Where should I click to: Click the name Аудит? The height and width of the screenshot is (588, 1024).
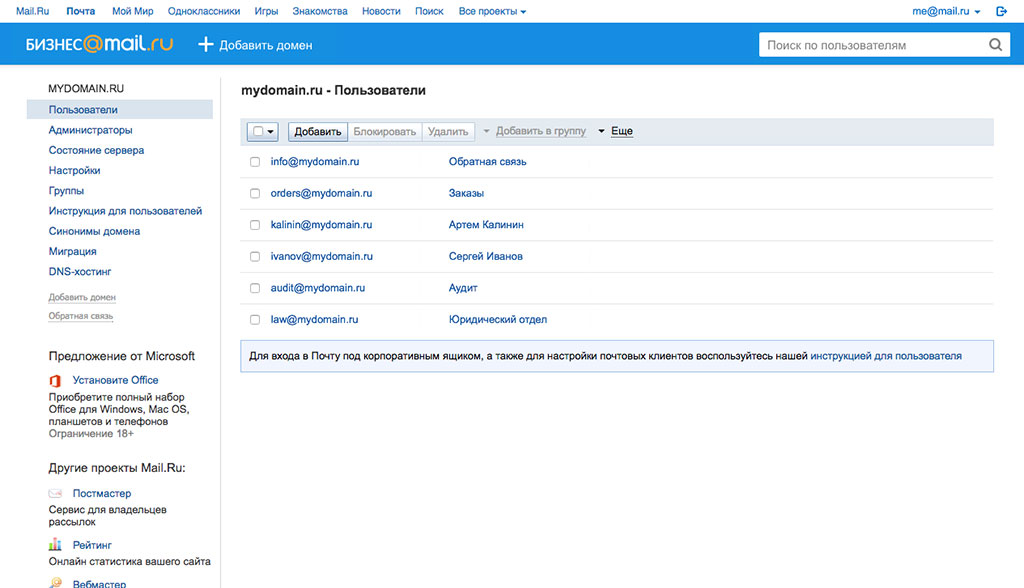click(463, 288)
